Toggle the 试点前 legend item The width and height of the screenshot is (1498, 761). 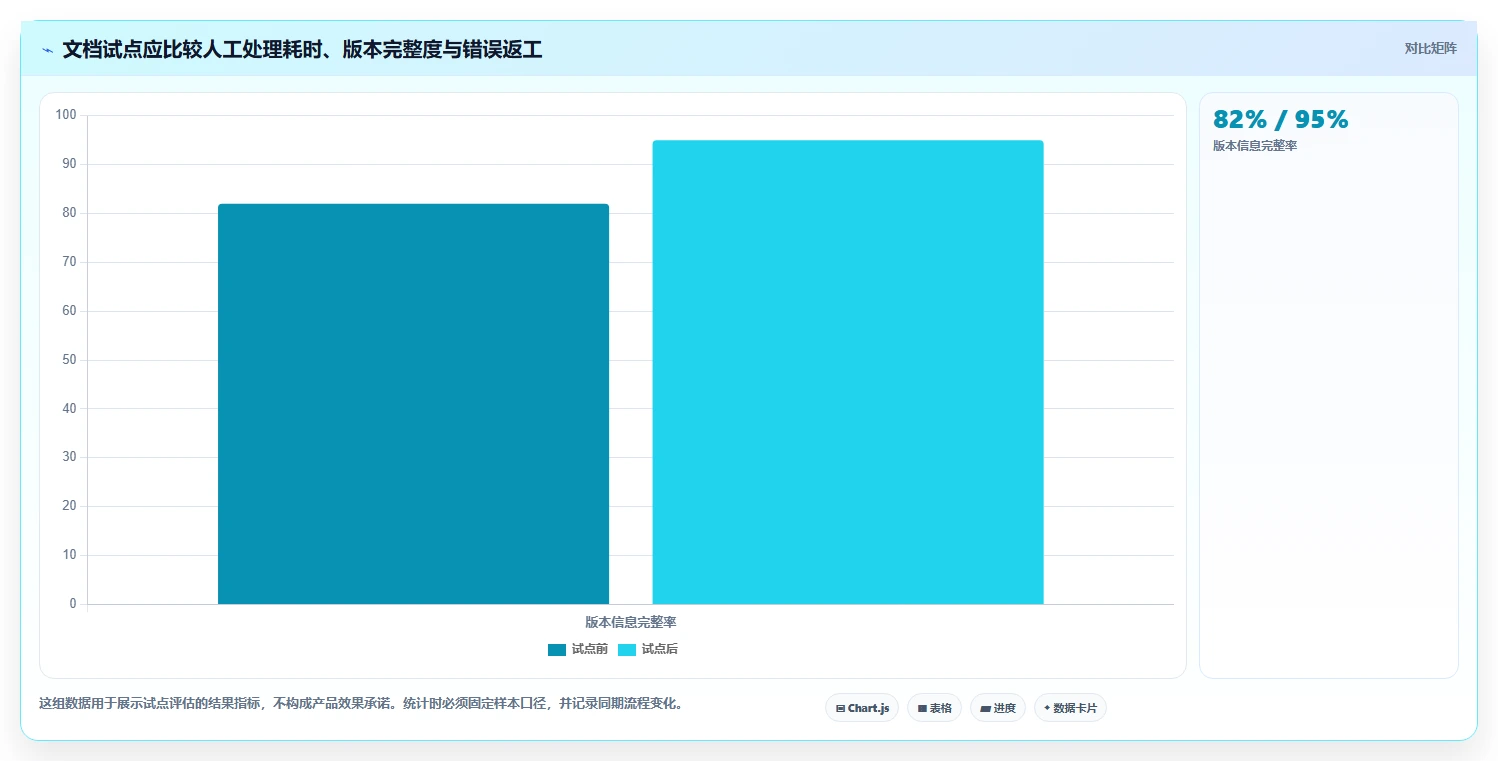tap(578, 649)
